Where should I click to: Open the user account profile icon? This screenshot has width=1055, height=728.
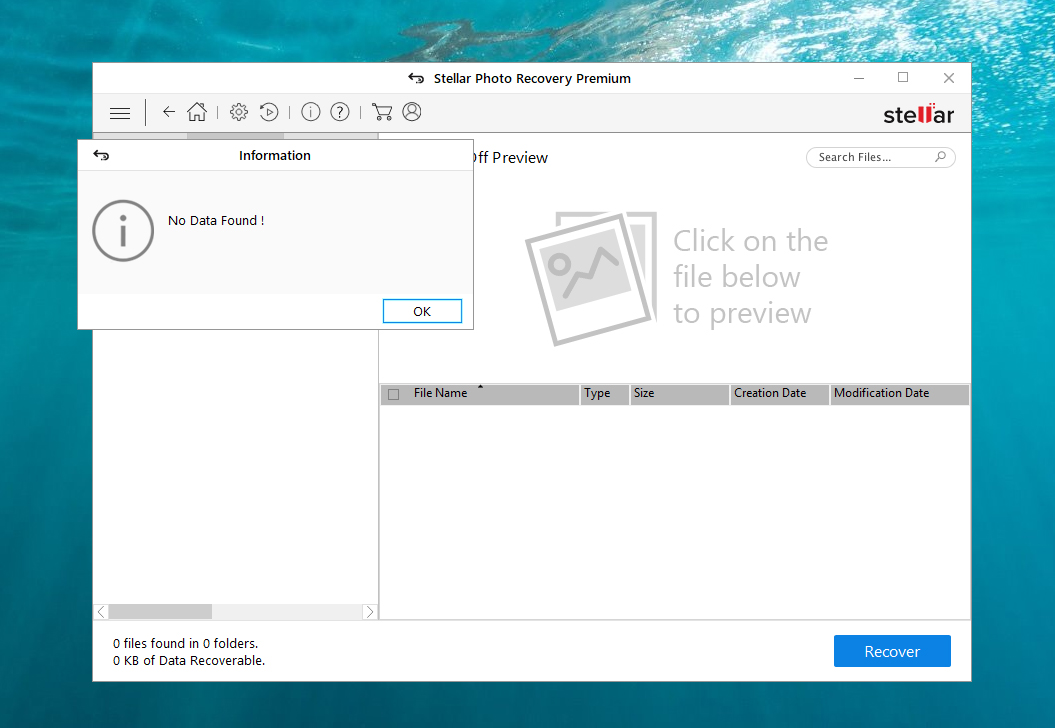pos(412,112)
